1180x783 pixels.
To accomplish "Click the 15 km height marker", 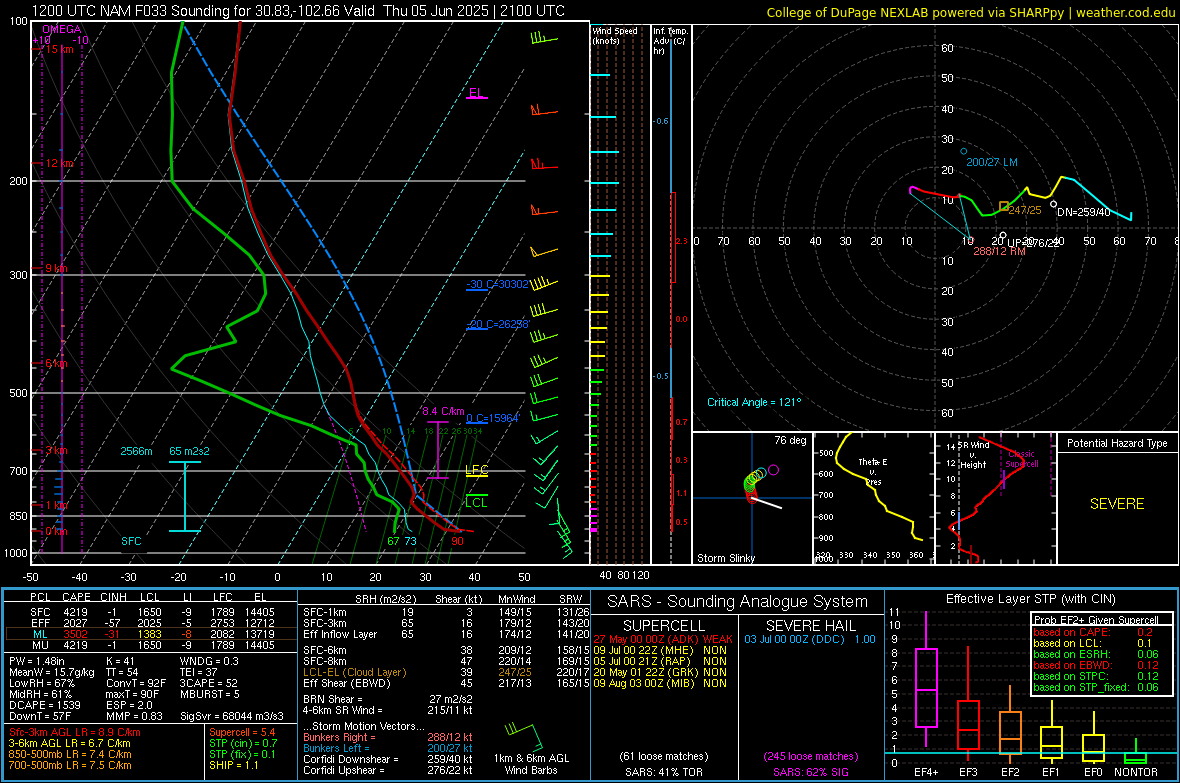I will point(58,50).
